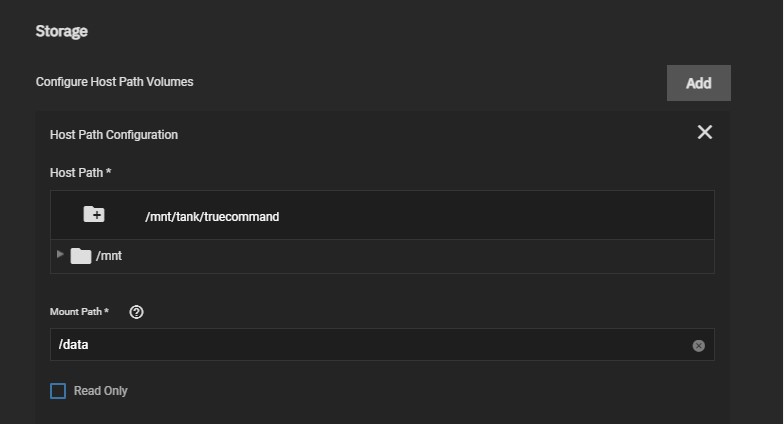Image resolution: width=784 pixels, height=424 pixels.
Task: Click the Storage section heading
Action: [62, 31]
